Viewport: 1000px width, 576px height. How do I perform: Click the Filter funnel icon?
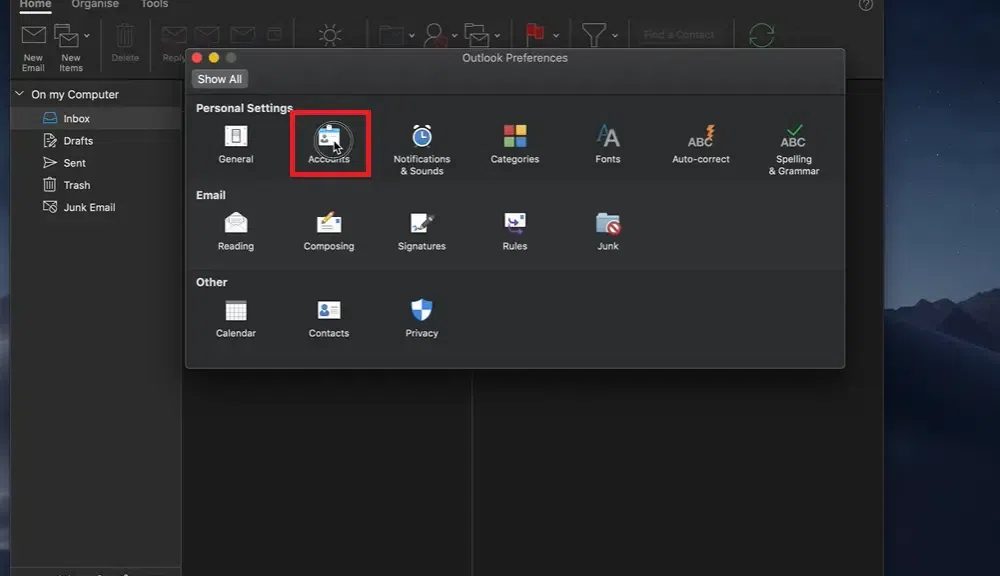pos(594,35)
